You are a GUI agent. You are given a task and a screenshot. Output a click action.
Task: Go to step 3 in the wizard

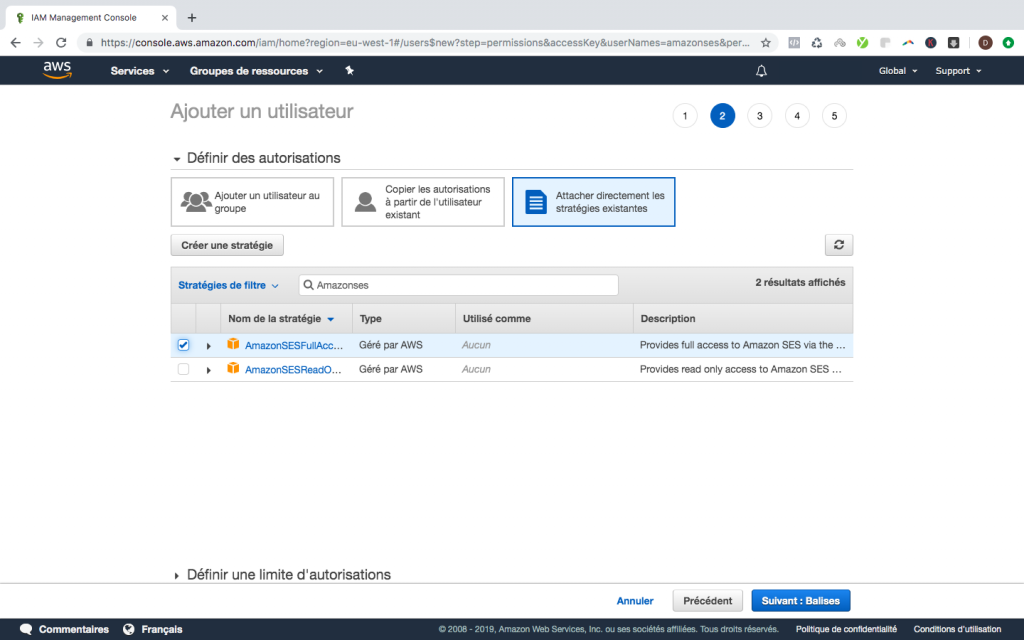[759, 116]
